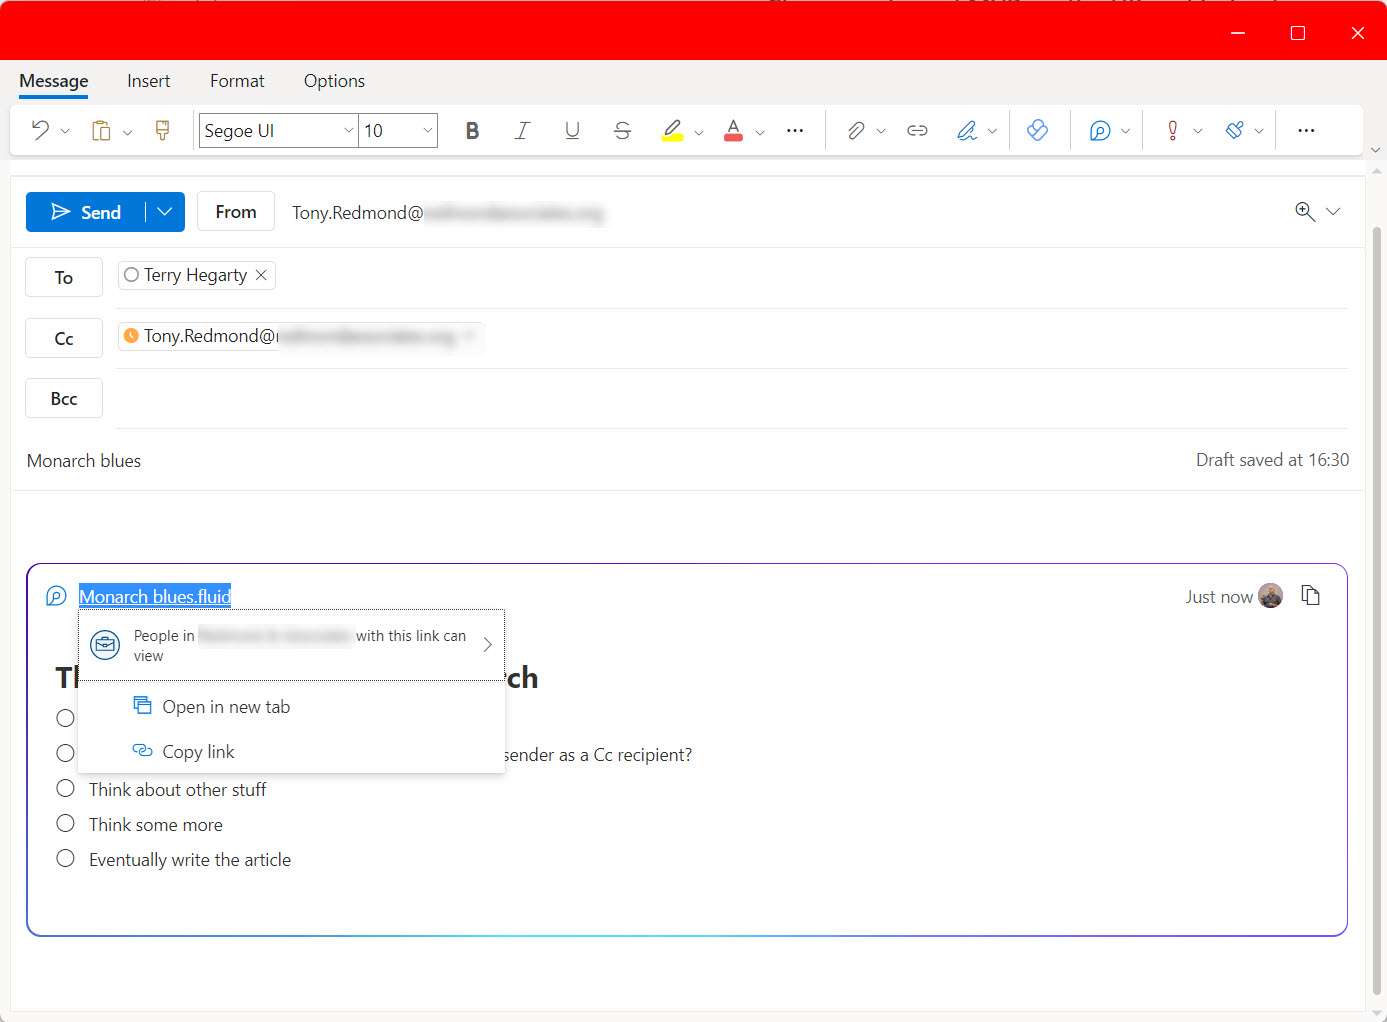Click the 'Monarch blues.fluid' link
The image size is (1387, 1022).
click(x=155, y=597)
